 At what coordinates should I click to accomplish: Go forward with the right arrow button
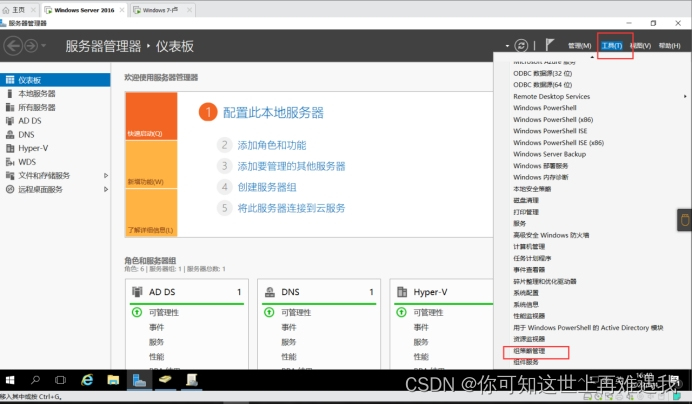(31, 46)
